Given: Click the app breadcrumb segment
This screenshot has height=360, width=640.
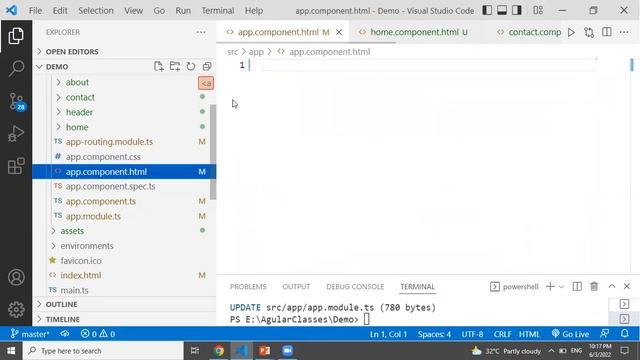Looking at the screenshot, I should click(256, 52).
